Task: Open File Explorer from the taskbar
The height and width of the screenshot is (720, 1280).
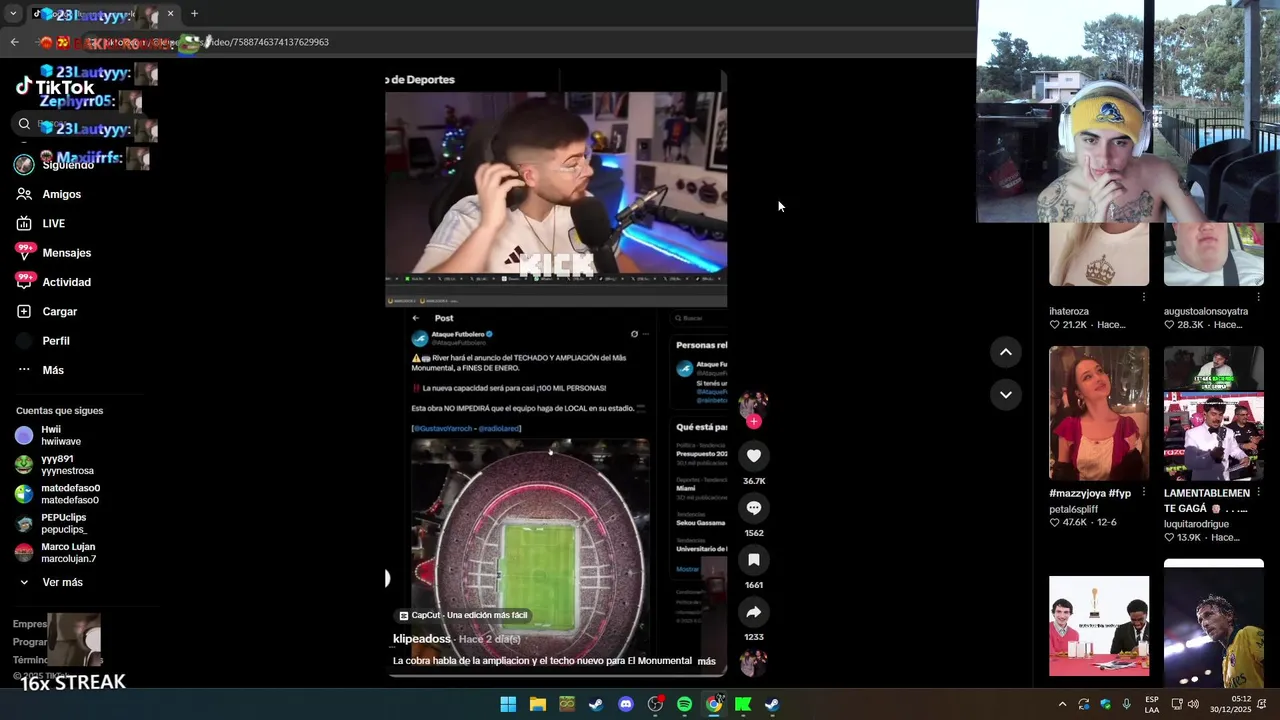Action: tap(537, 704)
